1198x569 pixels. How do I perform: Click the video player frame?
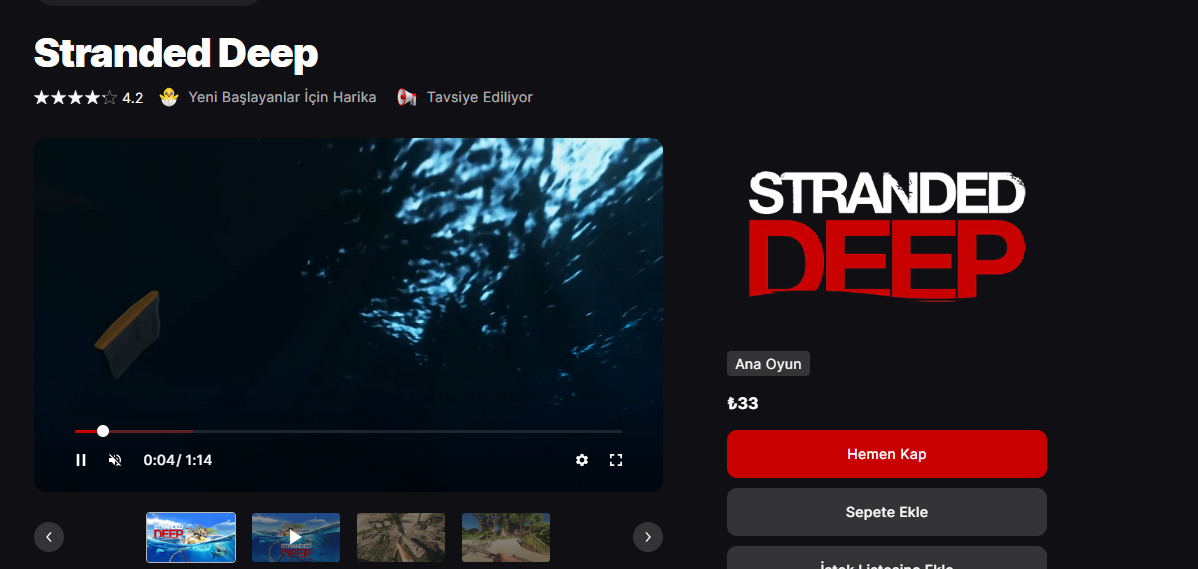coord(348,315)
